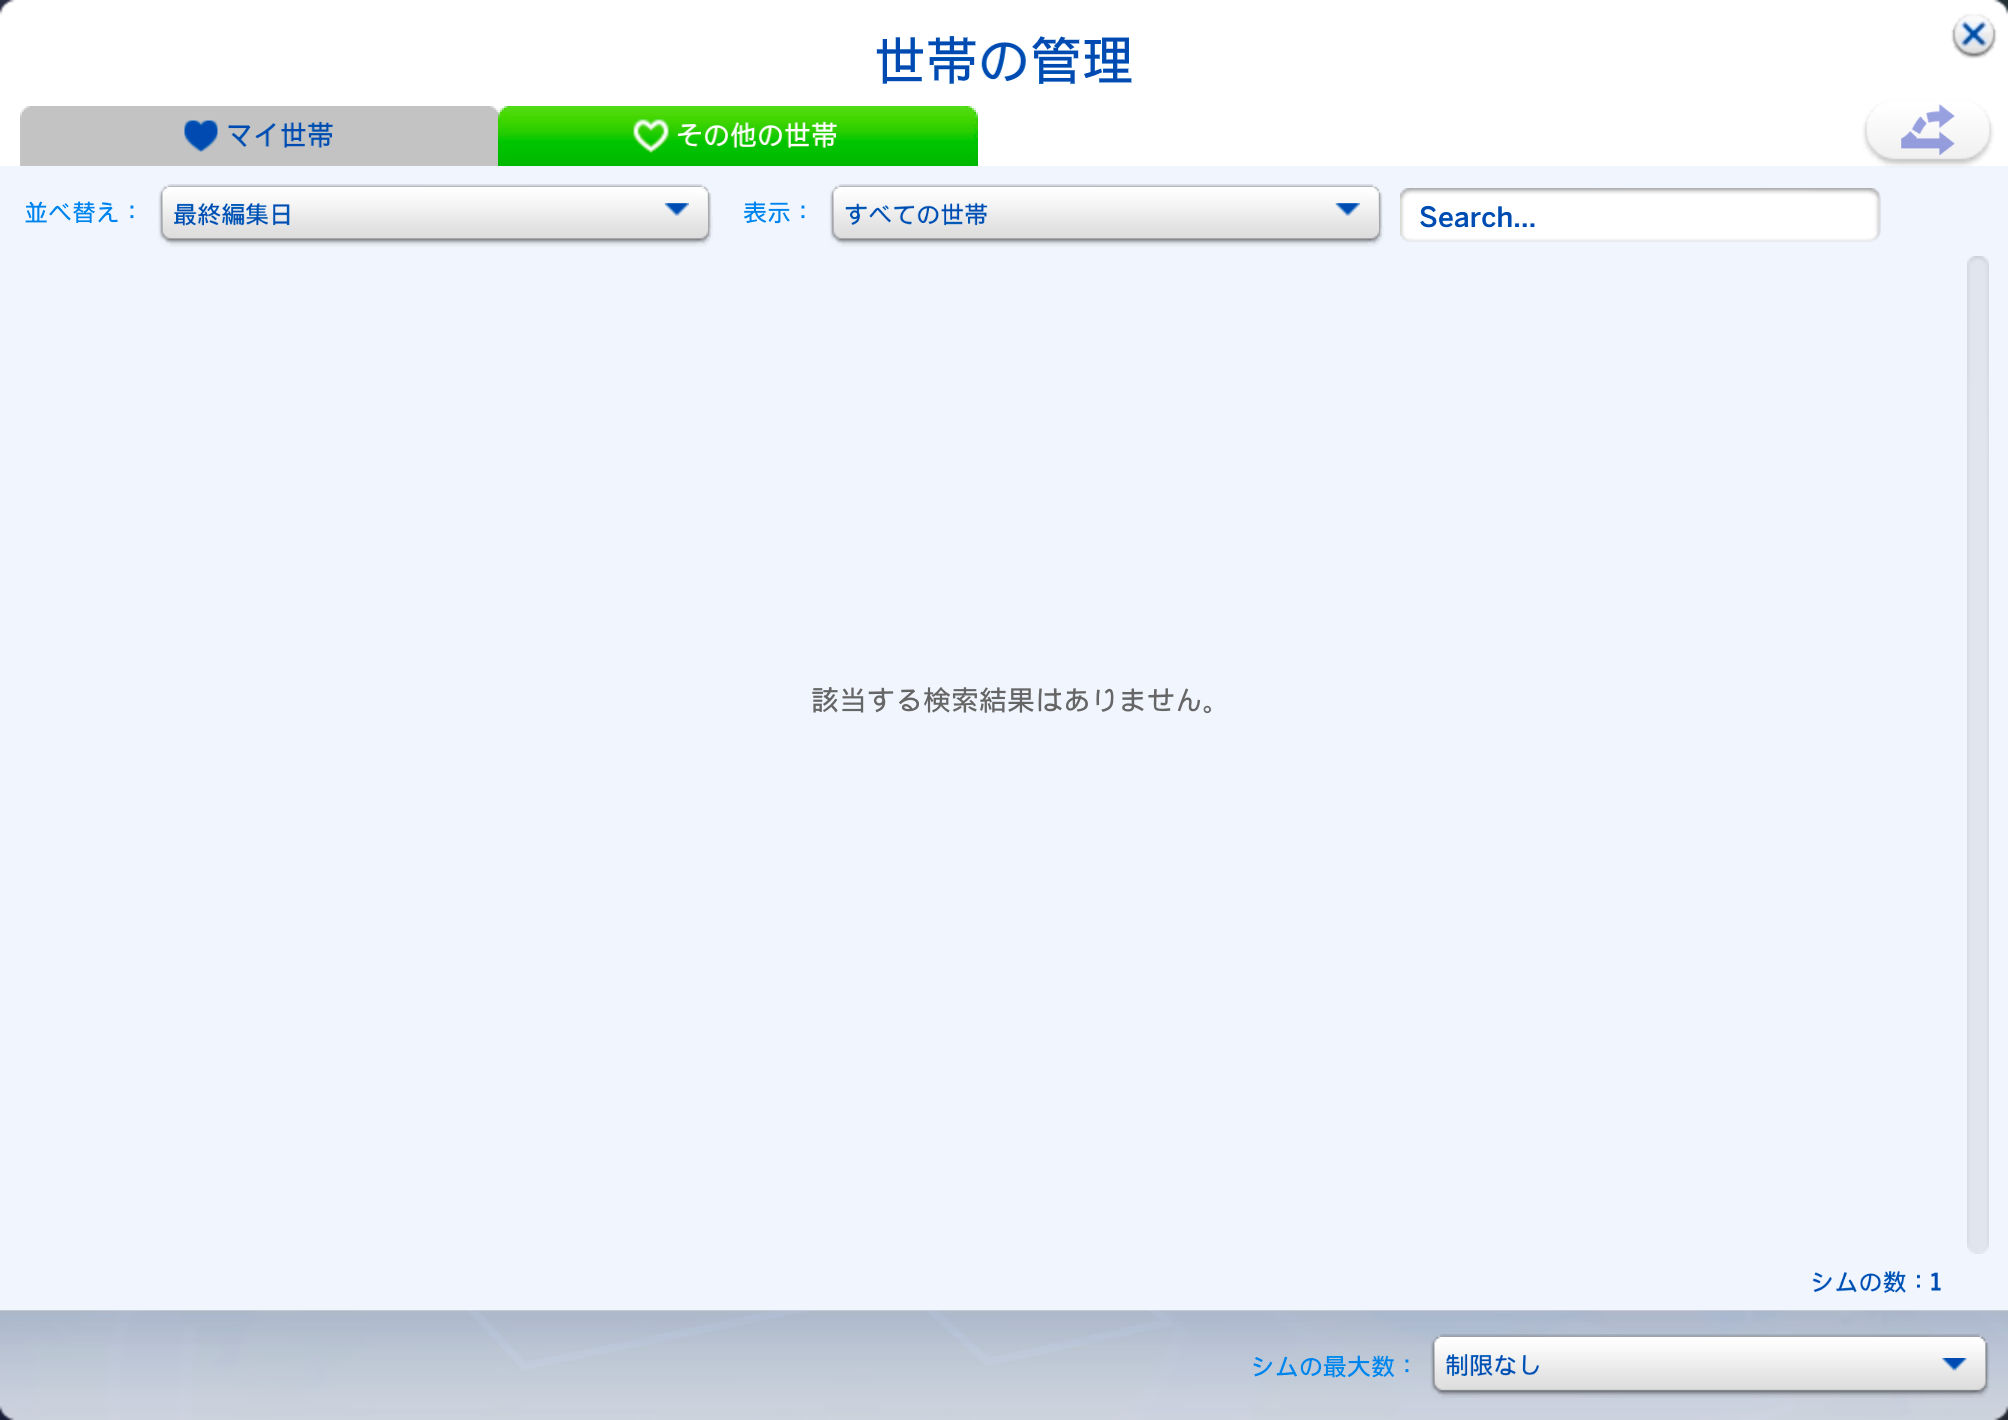Select the その他の世帯 tab
Viewport: 2008px width, 1420px height.
tap(738, 135)
